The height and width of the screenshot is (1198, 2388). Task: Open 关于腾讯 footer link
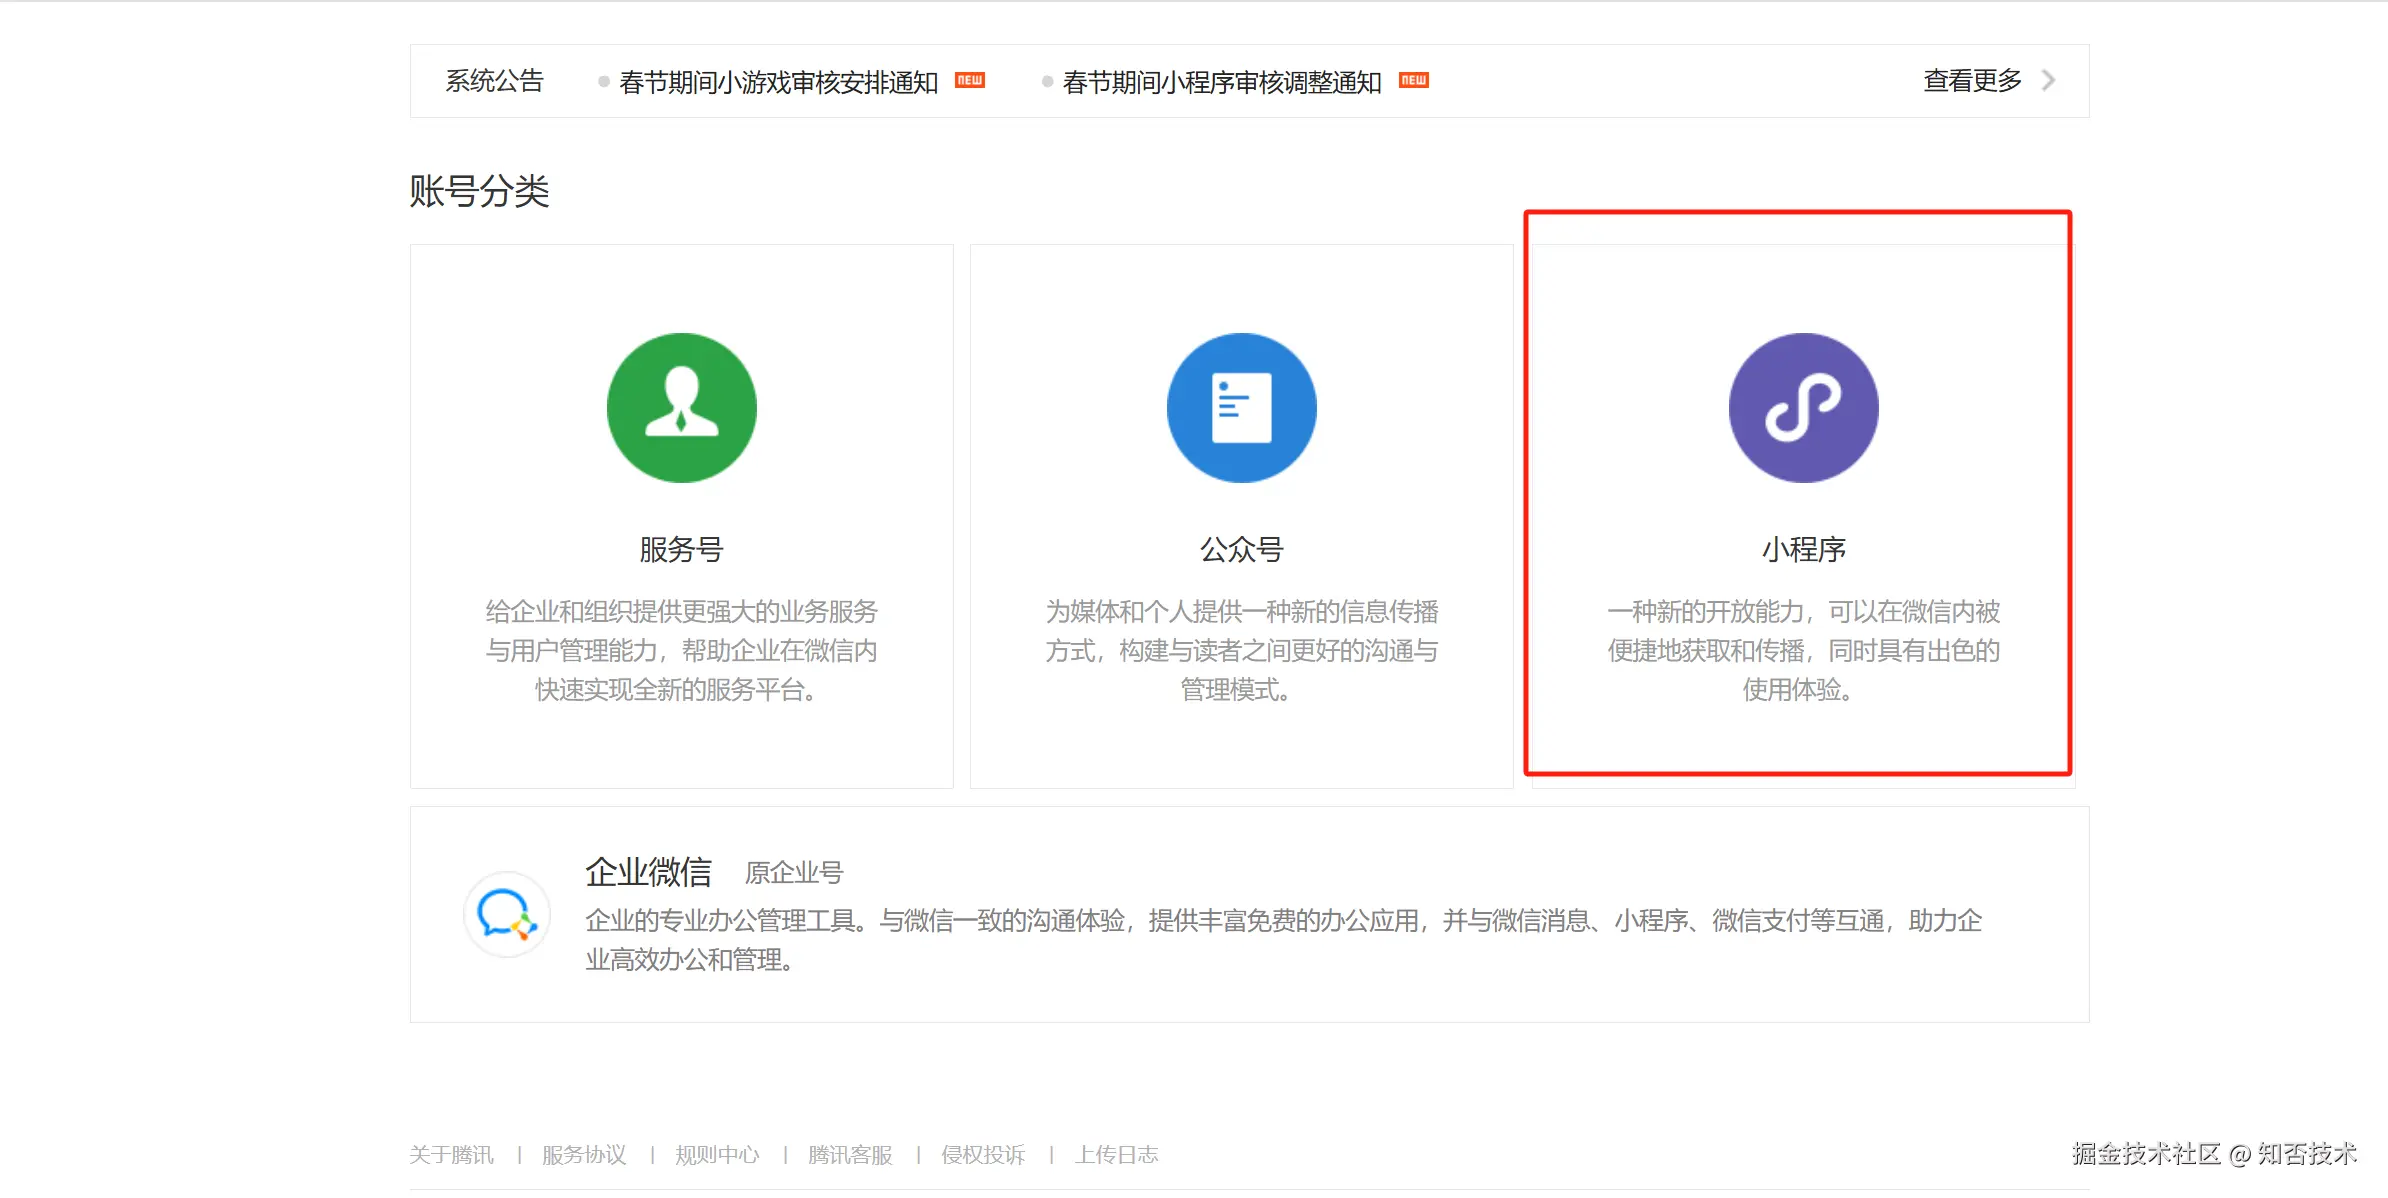point(451,1155)
